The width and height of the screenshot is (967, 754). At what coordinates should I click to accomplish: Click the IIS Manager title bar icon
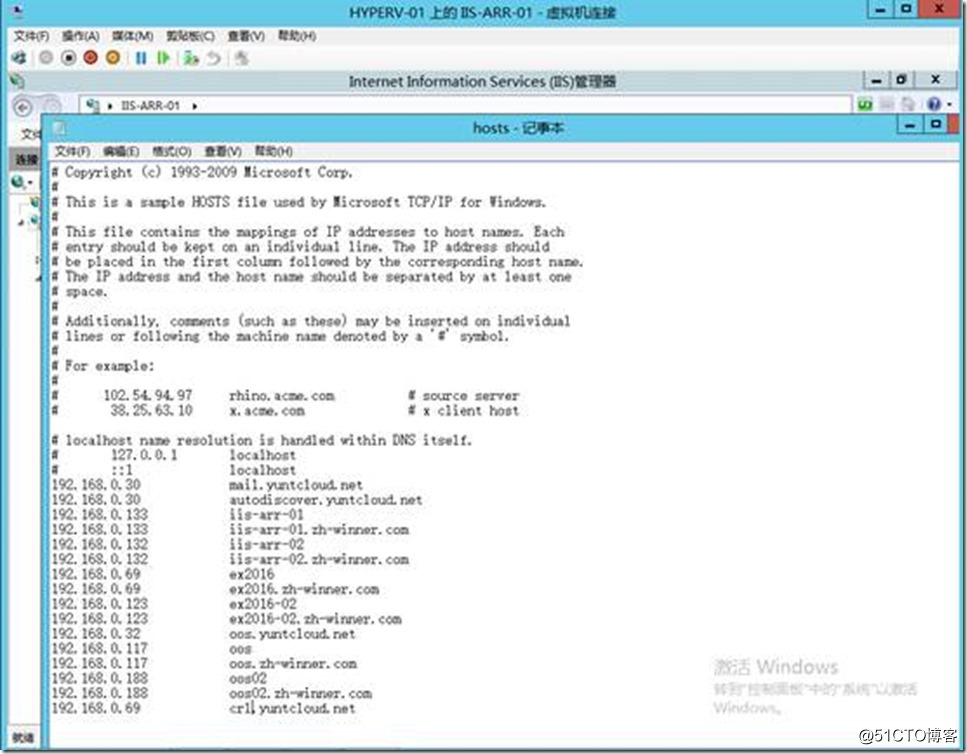(17, 81)
